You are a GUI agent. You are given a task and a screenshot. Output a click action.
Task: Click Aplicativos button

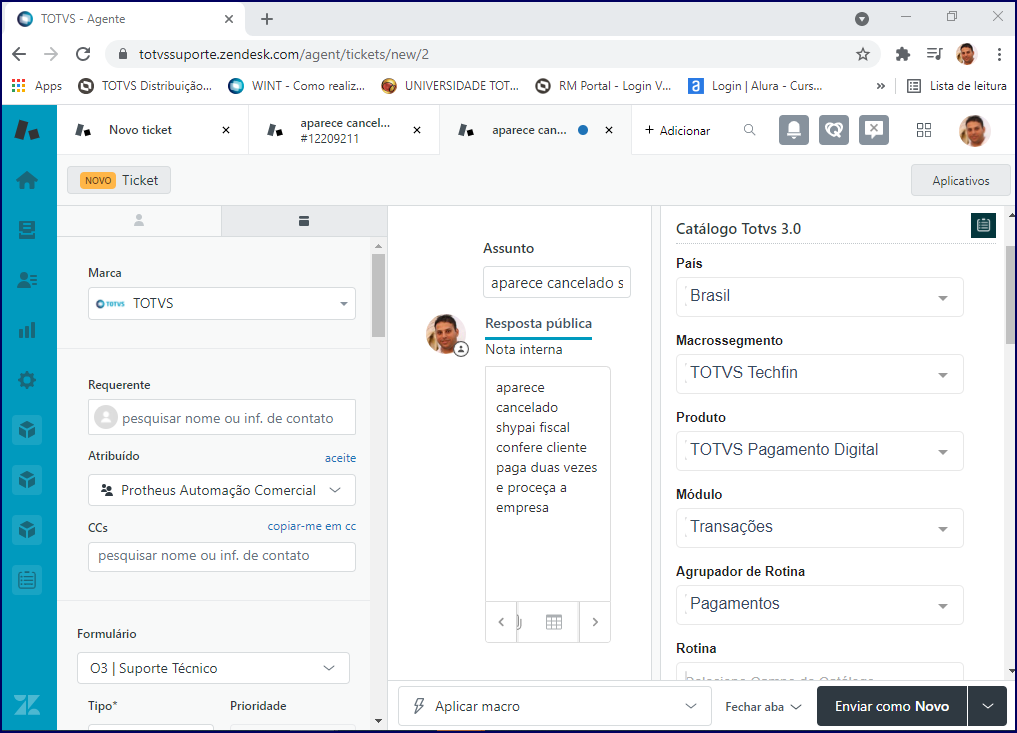click(x=961, y=180)
